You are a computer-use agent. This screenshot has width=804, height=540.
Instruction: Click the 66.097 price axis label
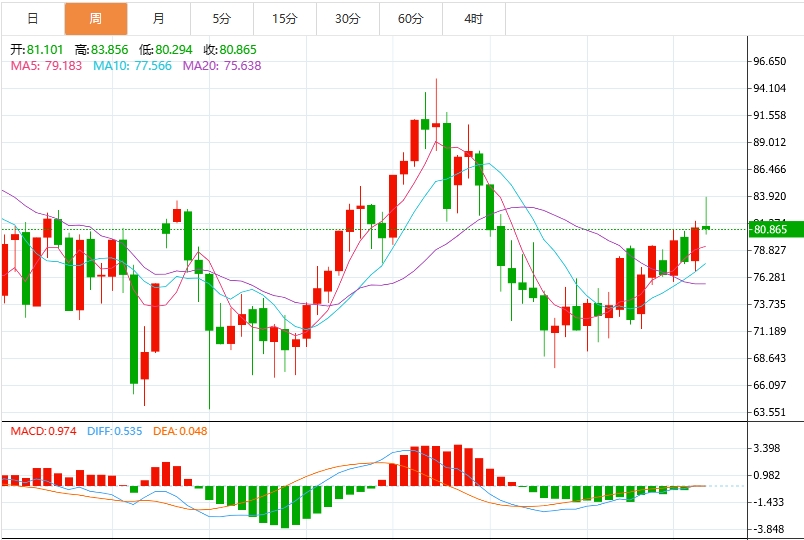pyautogui.click(x=769, y=385)
